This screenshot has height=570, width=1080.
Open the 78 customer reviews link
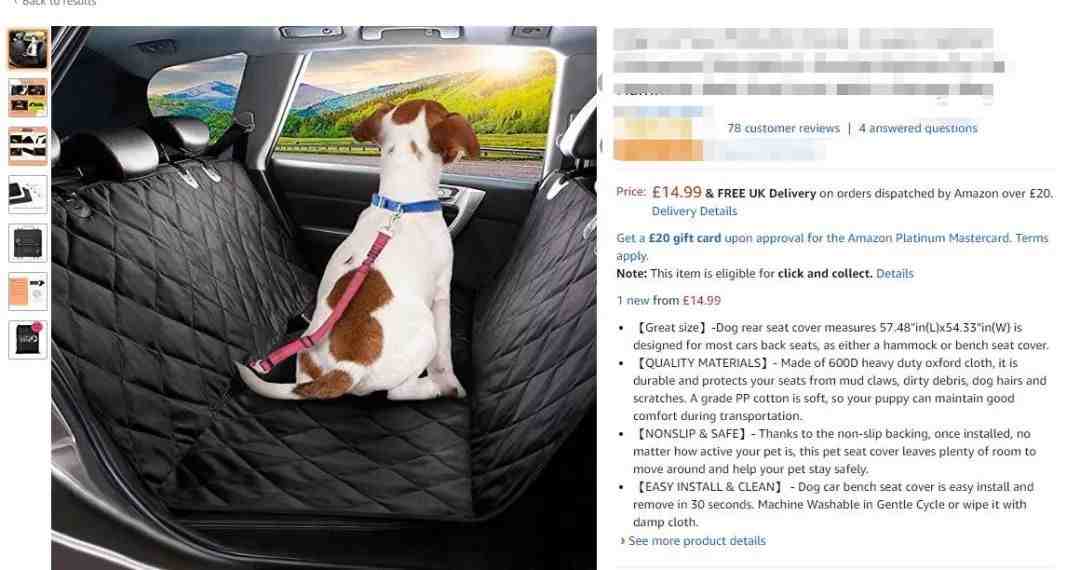[783, 128]
